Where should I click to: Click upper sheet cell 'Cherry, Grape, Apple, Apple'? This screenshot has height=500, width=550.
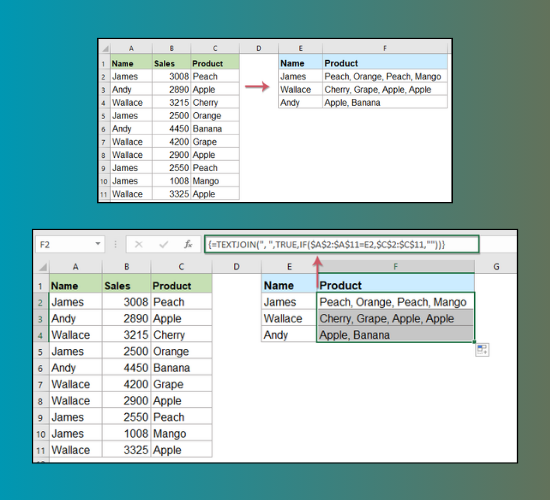385,89
